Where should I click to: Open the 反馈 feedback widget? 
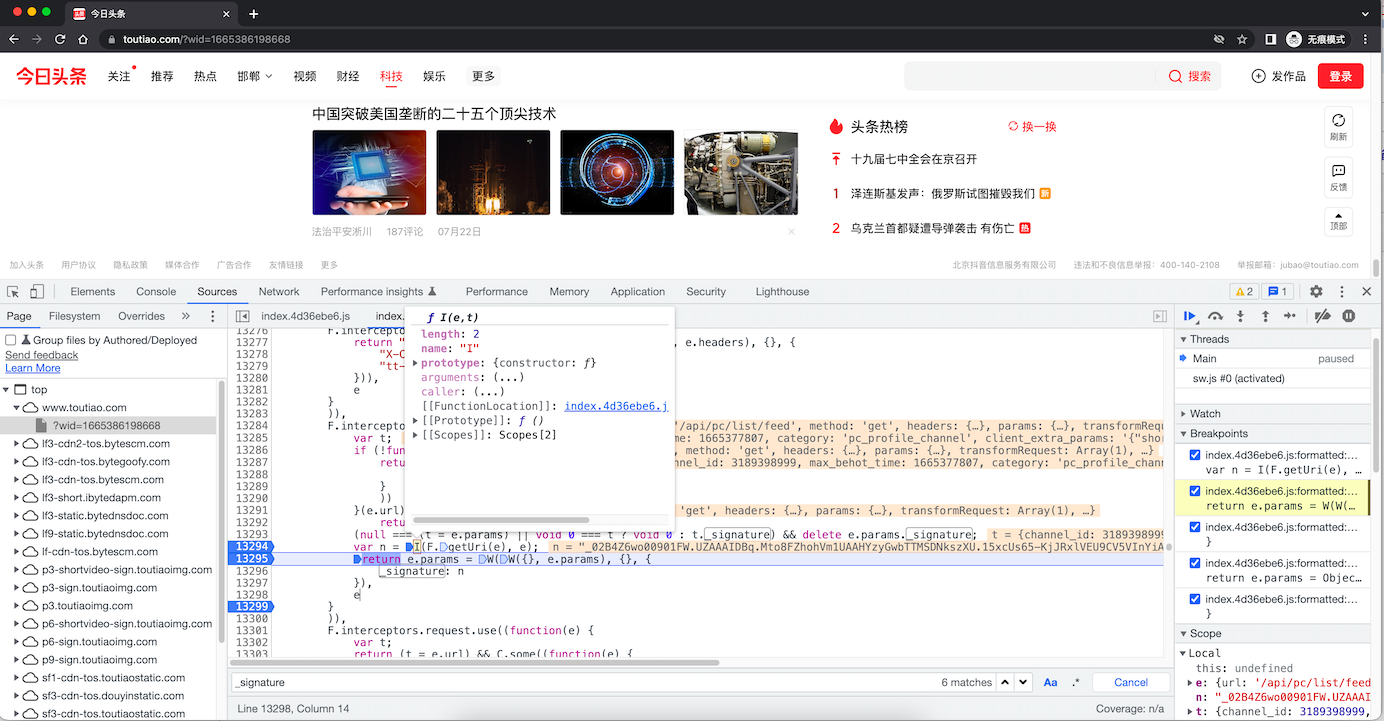[1338, 176]
